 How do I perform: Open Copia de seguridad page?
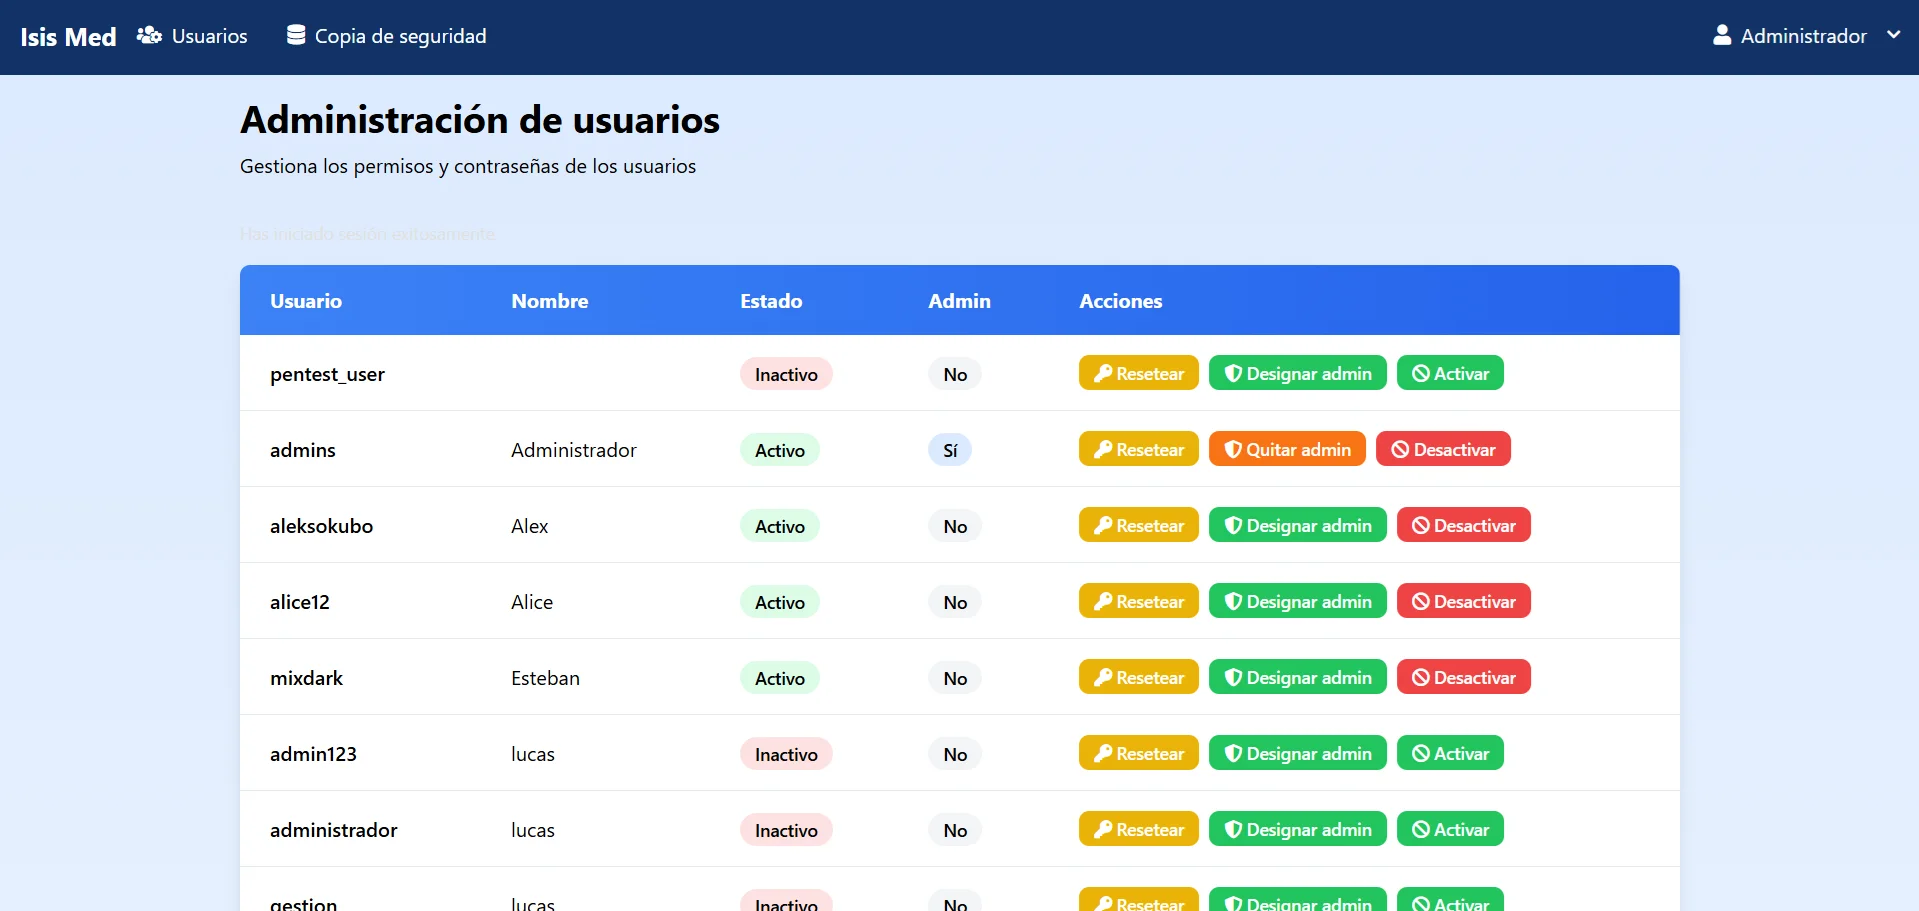point(387,36)
